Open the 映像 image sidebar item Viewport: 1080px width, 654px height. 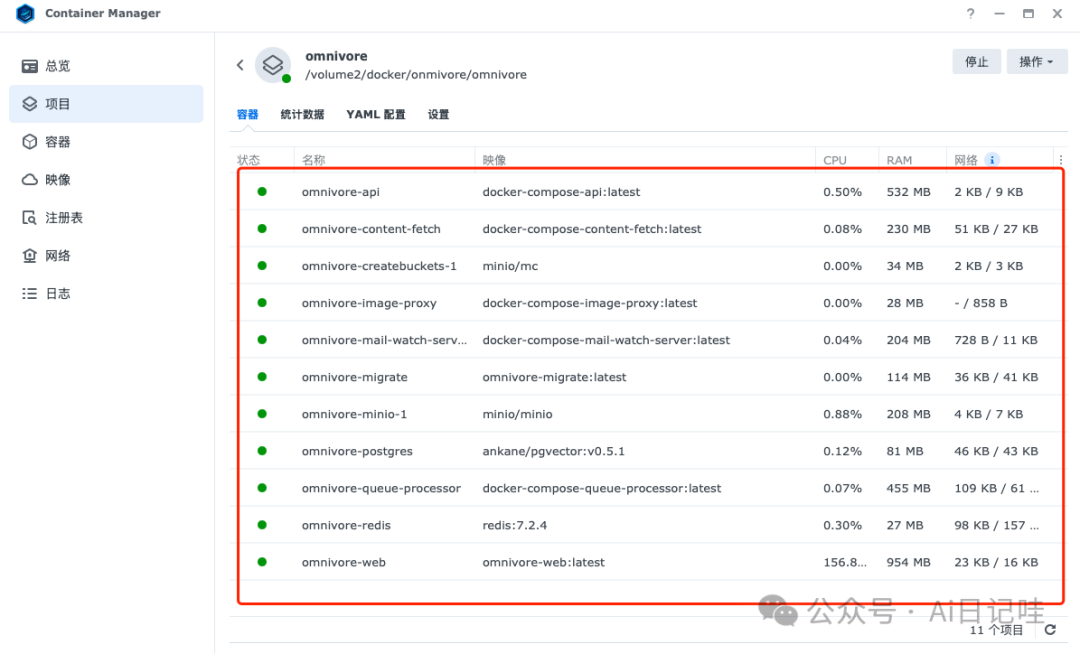click(106, 180)
